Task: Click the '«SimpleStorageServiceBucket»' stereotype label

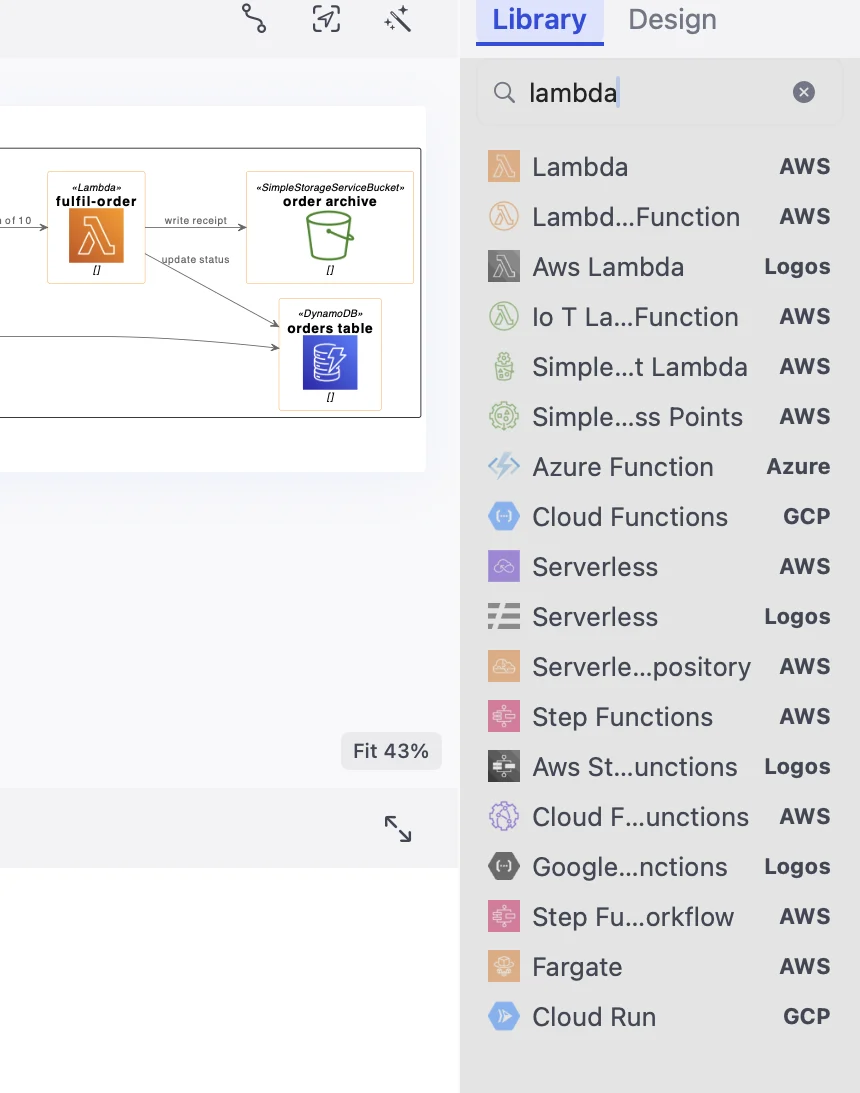Action: [x=330, y=188]
